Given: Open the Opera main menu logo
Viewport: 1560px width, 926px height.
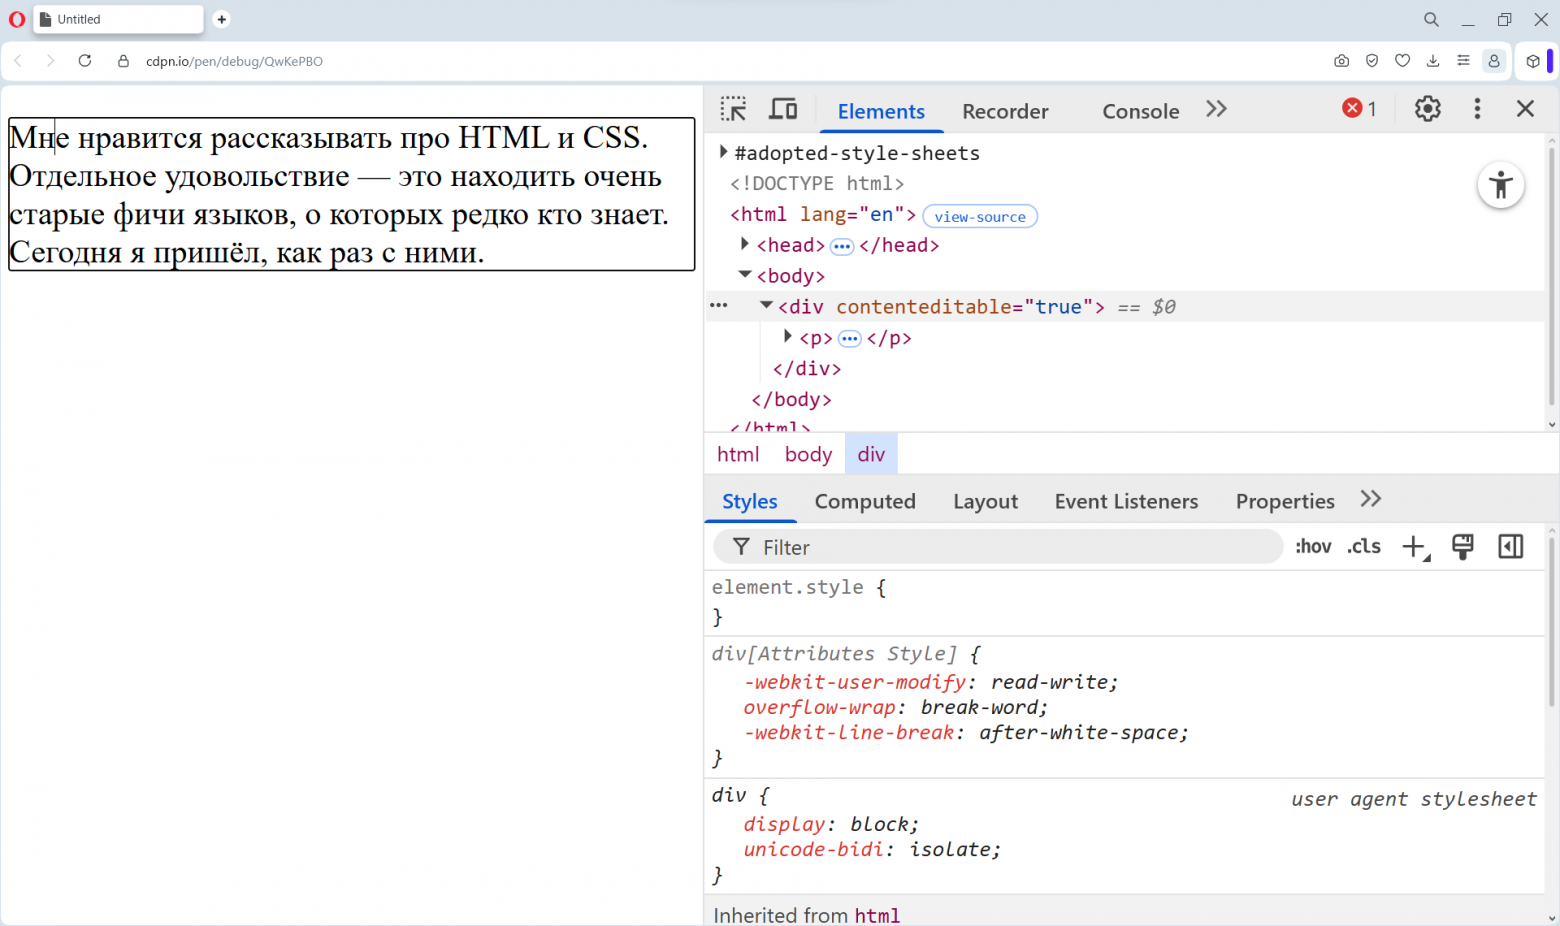Looking at the screenshot, I should (x=17, y=19).
